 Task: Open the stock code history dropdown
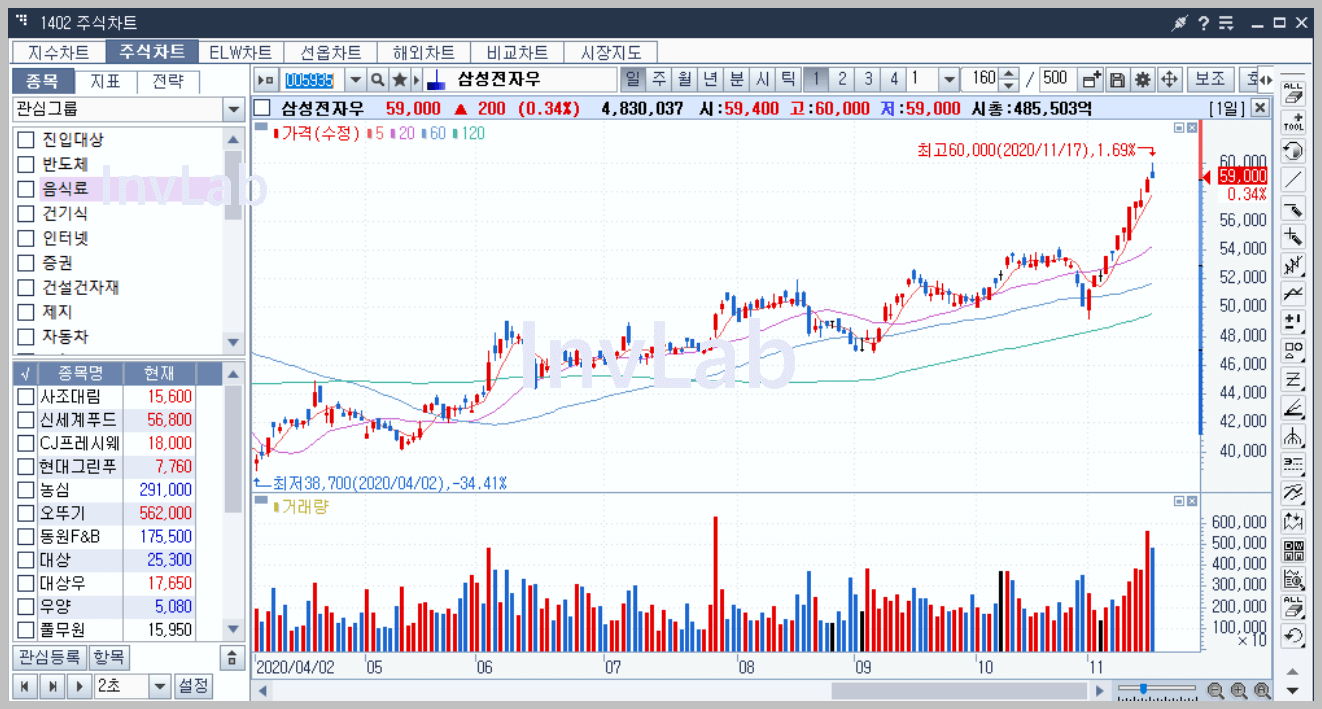[x=356, y=80]
